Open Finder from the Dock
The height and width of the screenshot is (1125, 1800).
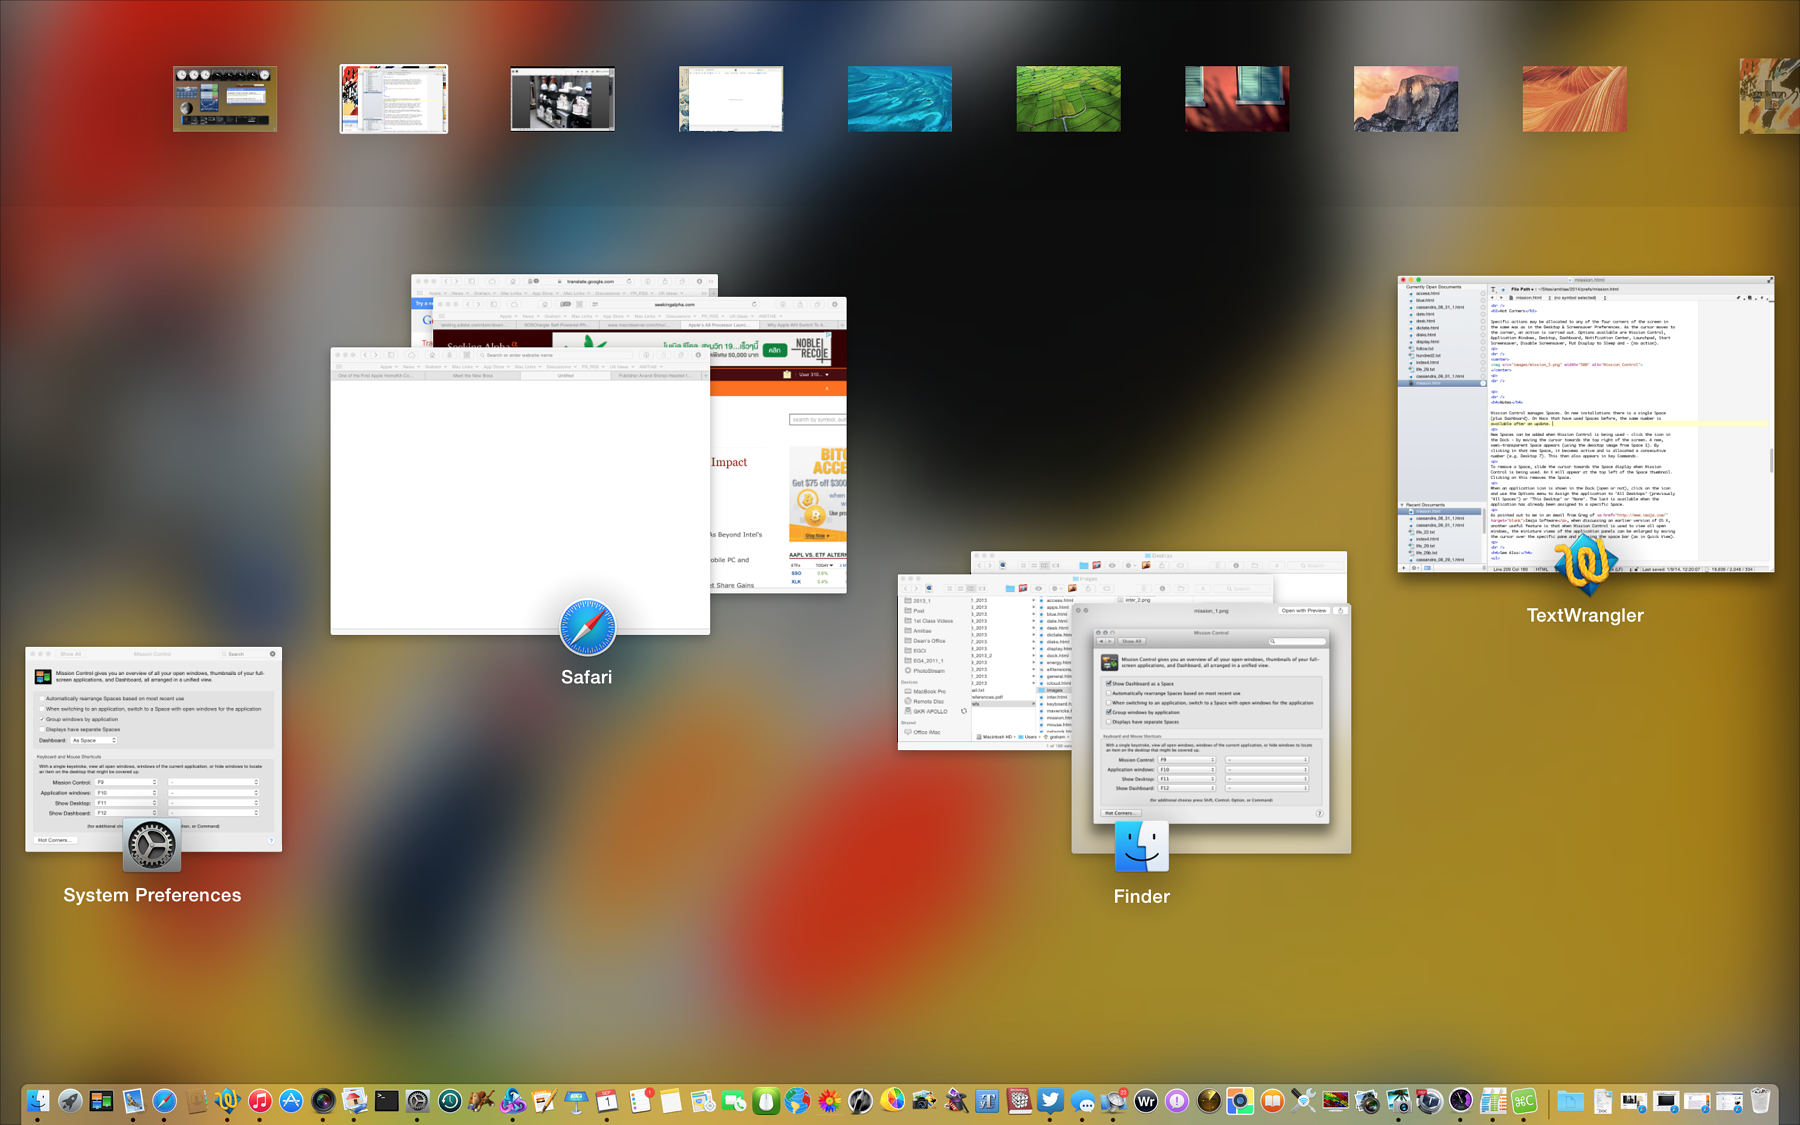pyautogui.click(x=38, y=1101)
